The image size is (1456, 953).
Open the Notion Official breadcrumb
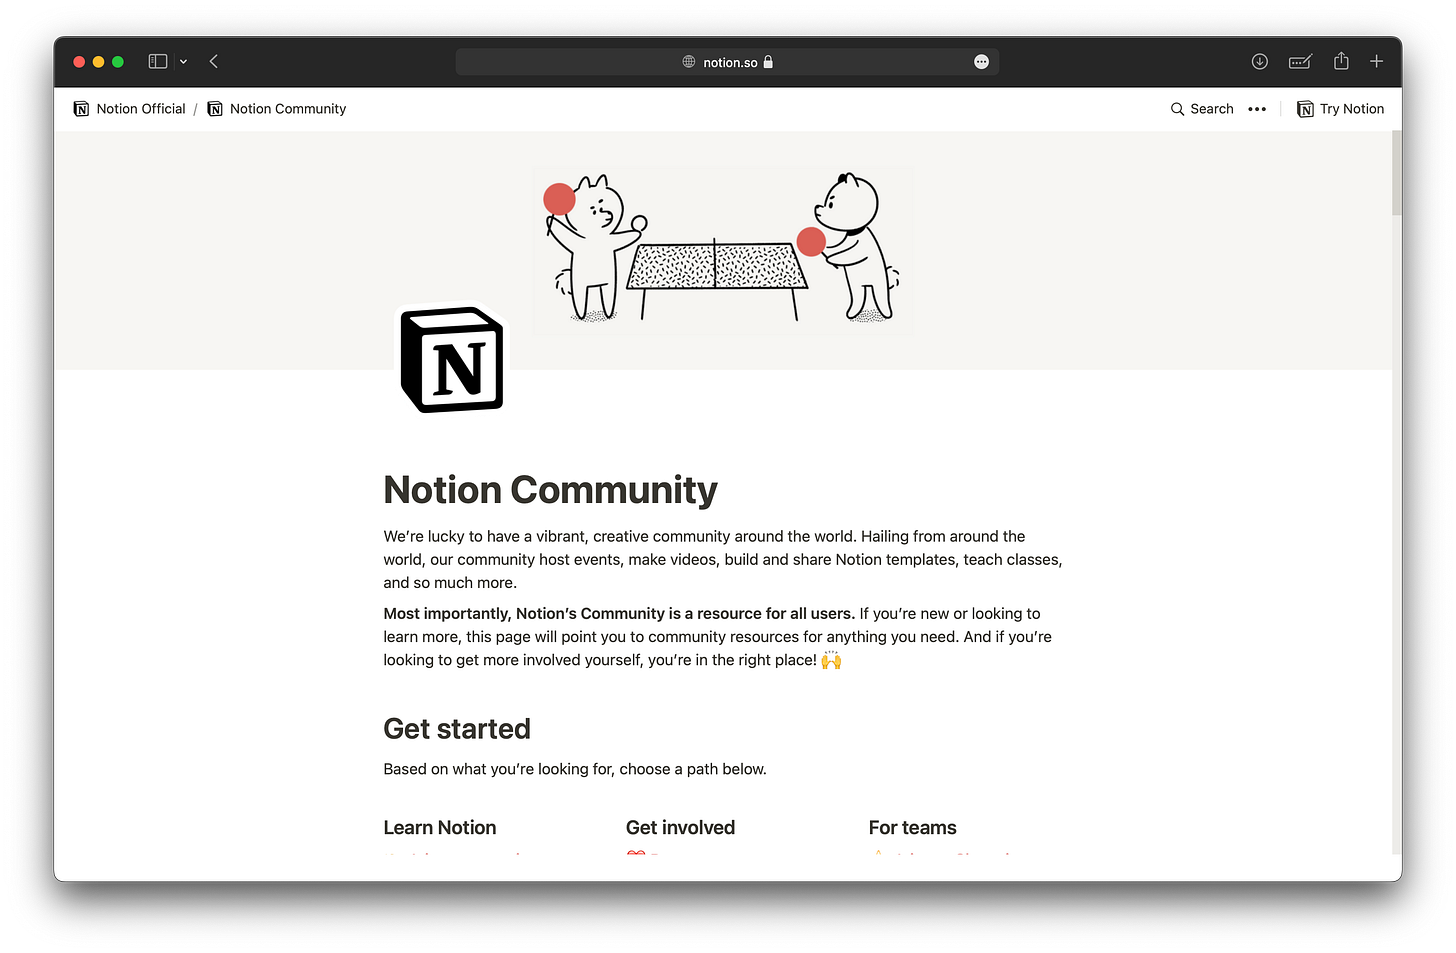pyautogui.click(x=130, y=109)
